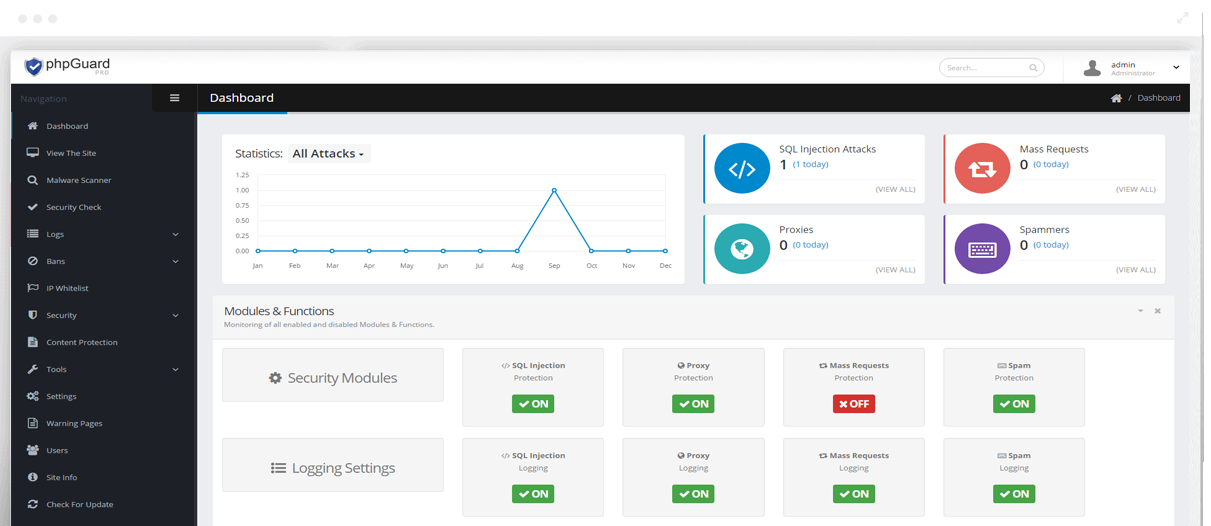
Task: Close the Modules & Functions panel
Action: [x=1158, y=311]
